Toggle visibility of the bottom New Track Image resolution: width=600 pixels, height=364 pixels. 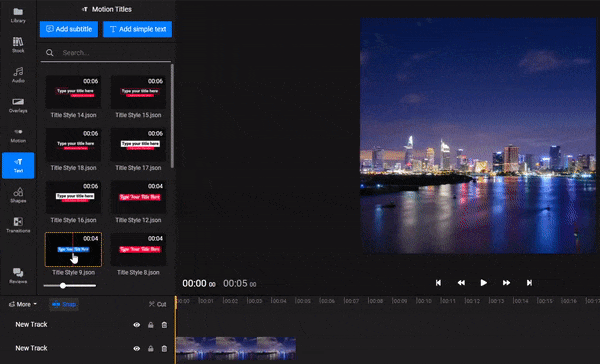[137, 348]
